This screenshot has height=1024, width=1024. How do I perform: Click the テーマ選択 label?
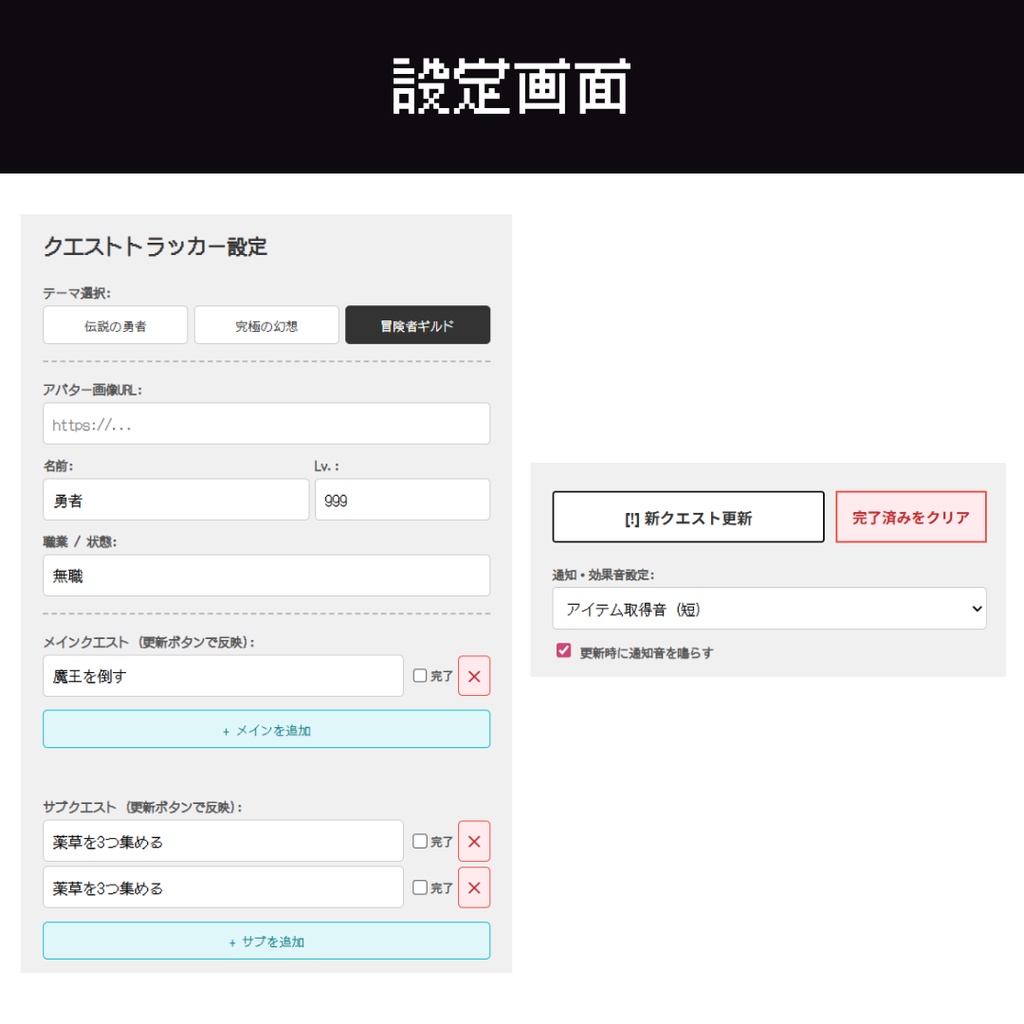(77, 293)
